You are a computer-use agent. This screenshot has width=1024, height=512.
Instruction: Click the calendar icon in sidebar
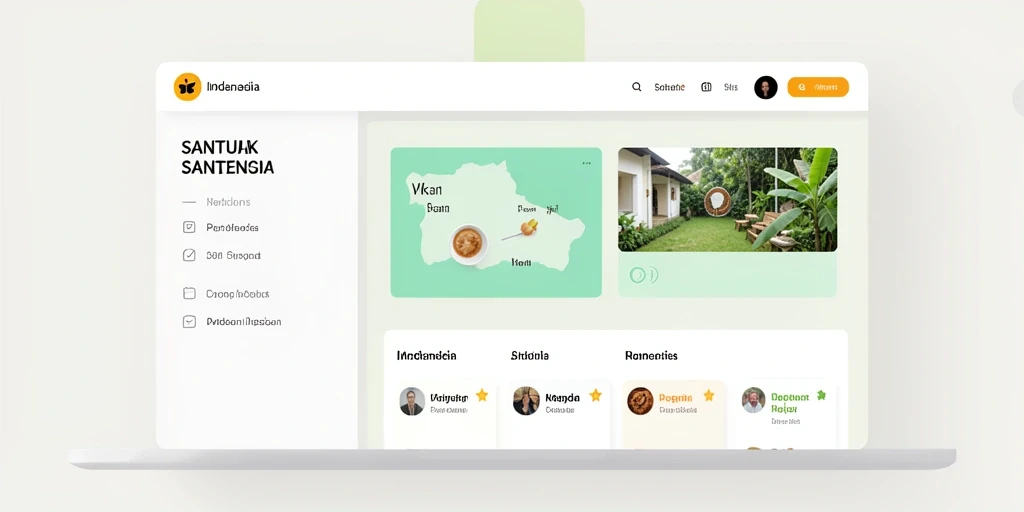(189, 293)
